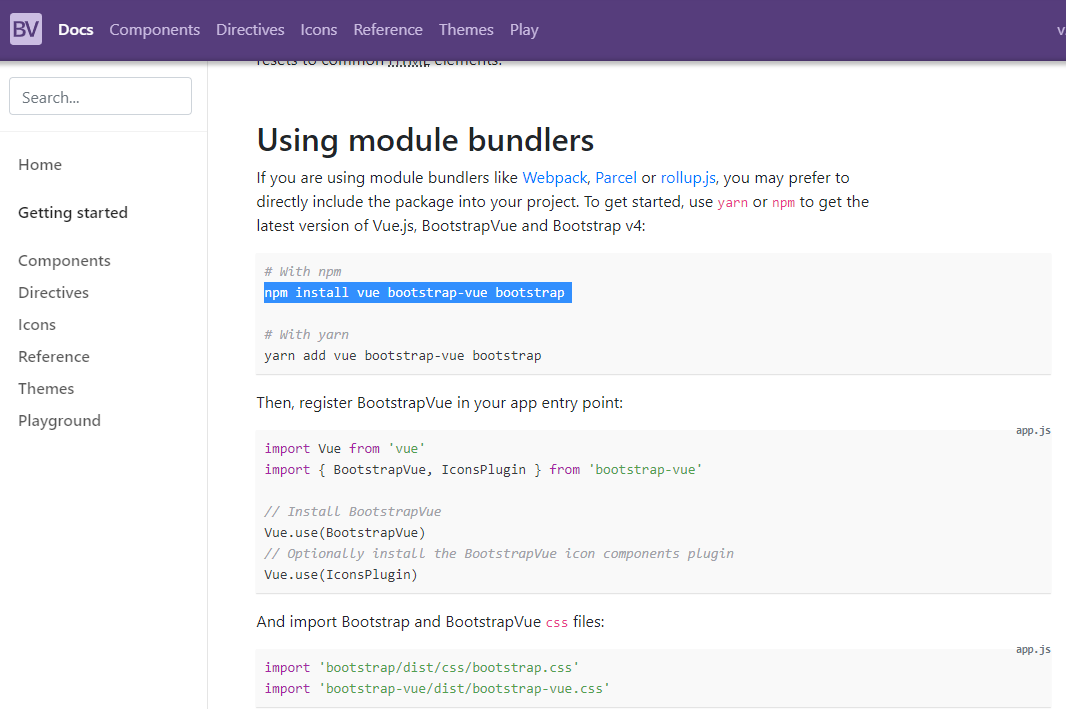The width and height of the screenshot is (1066, 709).
Task: Click the optional icon plugin comment line
Action: pyautogui.click(x=499, y=554)
